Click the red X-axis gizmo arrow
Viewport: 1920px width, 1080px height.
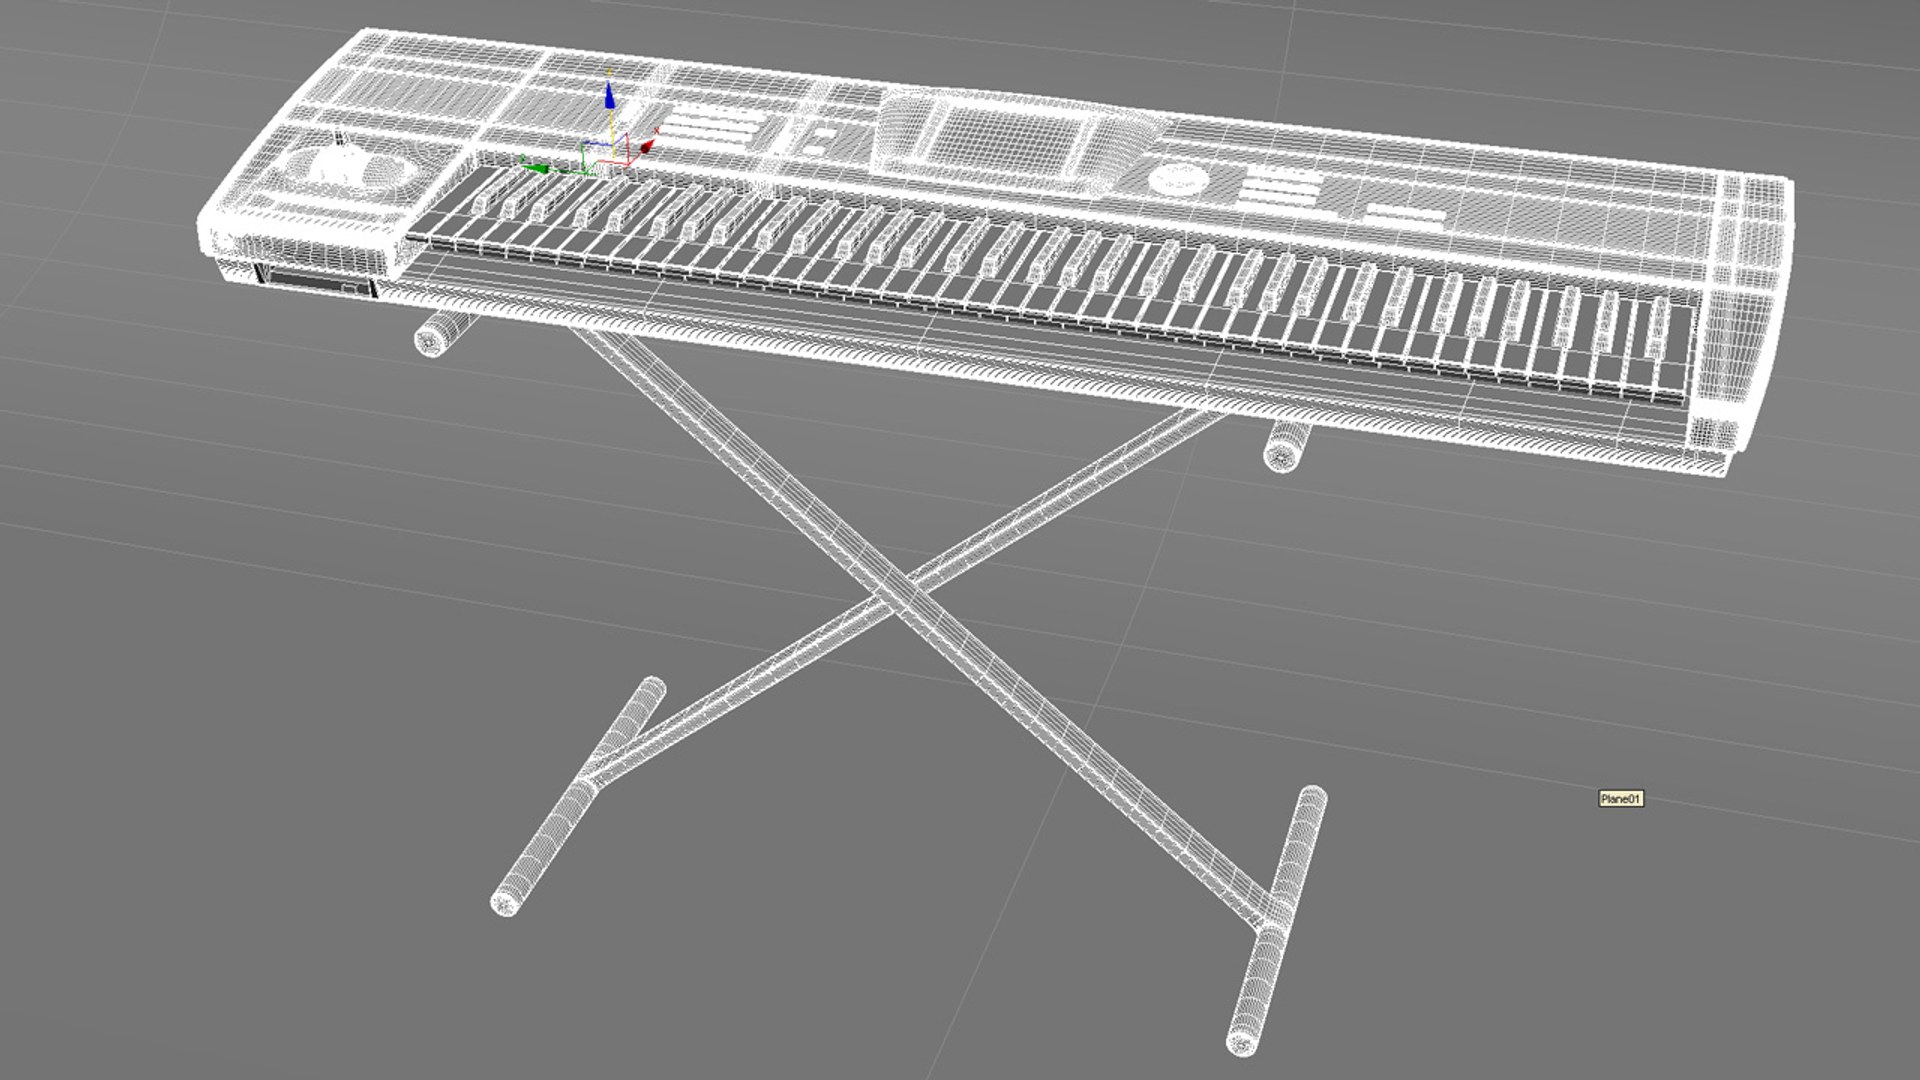tap(647, 147)
